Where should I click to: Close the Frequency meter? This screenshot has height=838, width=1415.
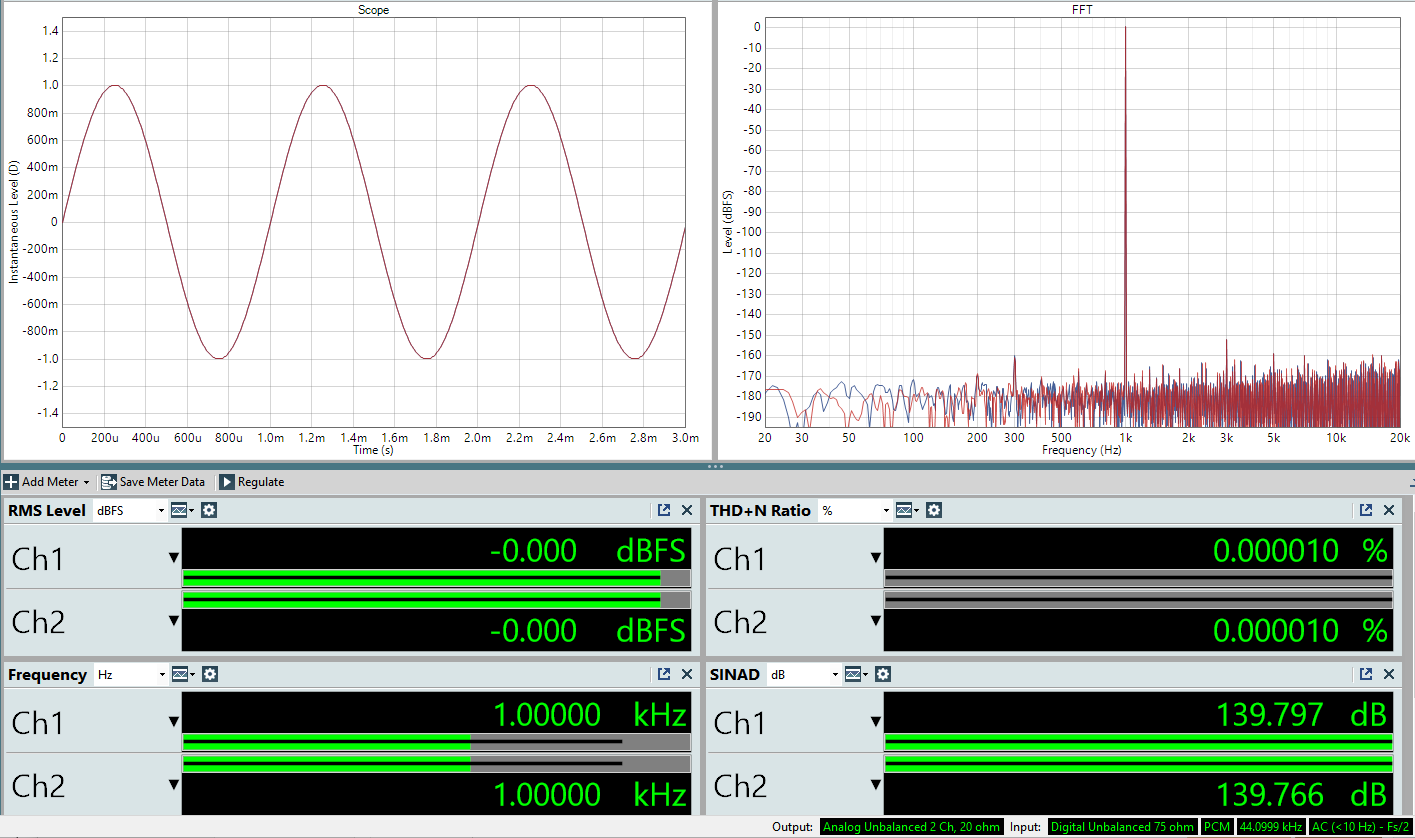[687, 674]
